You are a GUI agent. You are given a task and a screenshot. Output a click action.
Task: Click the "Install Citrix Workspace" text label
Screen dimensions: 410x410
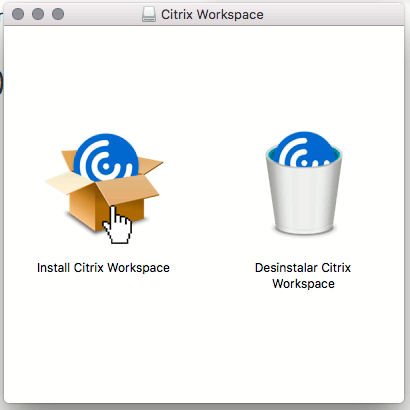pyautogui.click(x=103, y=268)
